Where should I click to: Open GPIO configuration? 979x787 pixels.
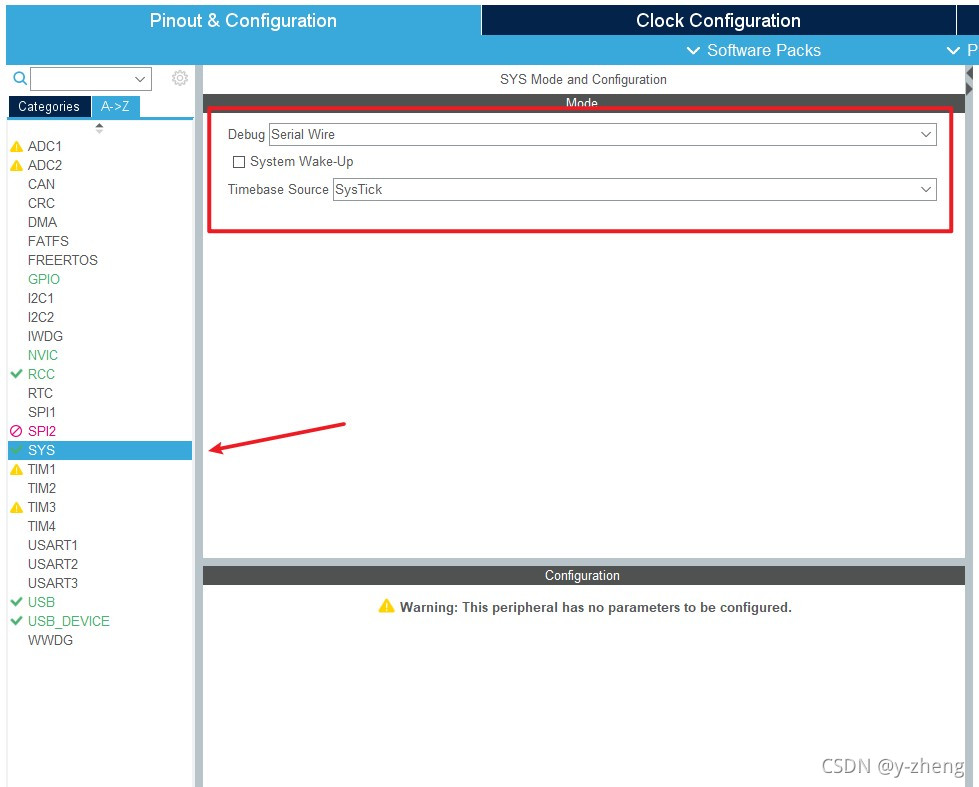coord(44,279)
